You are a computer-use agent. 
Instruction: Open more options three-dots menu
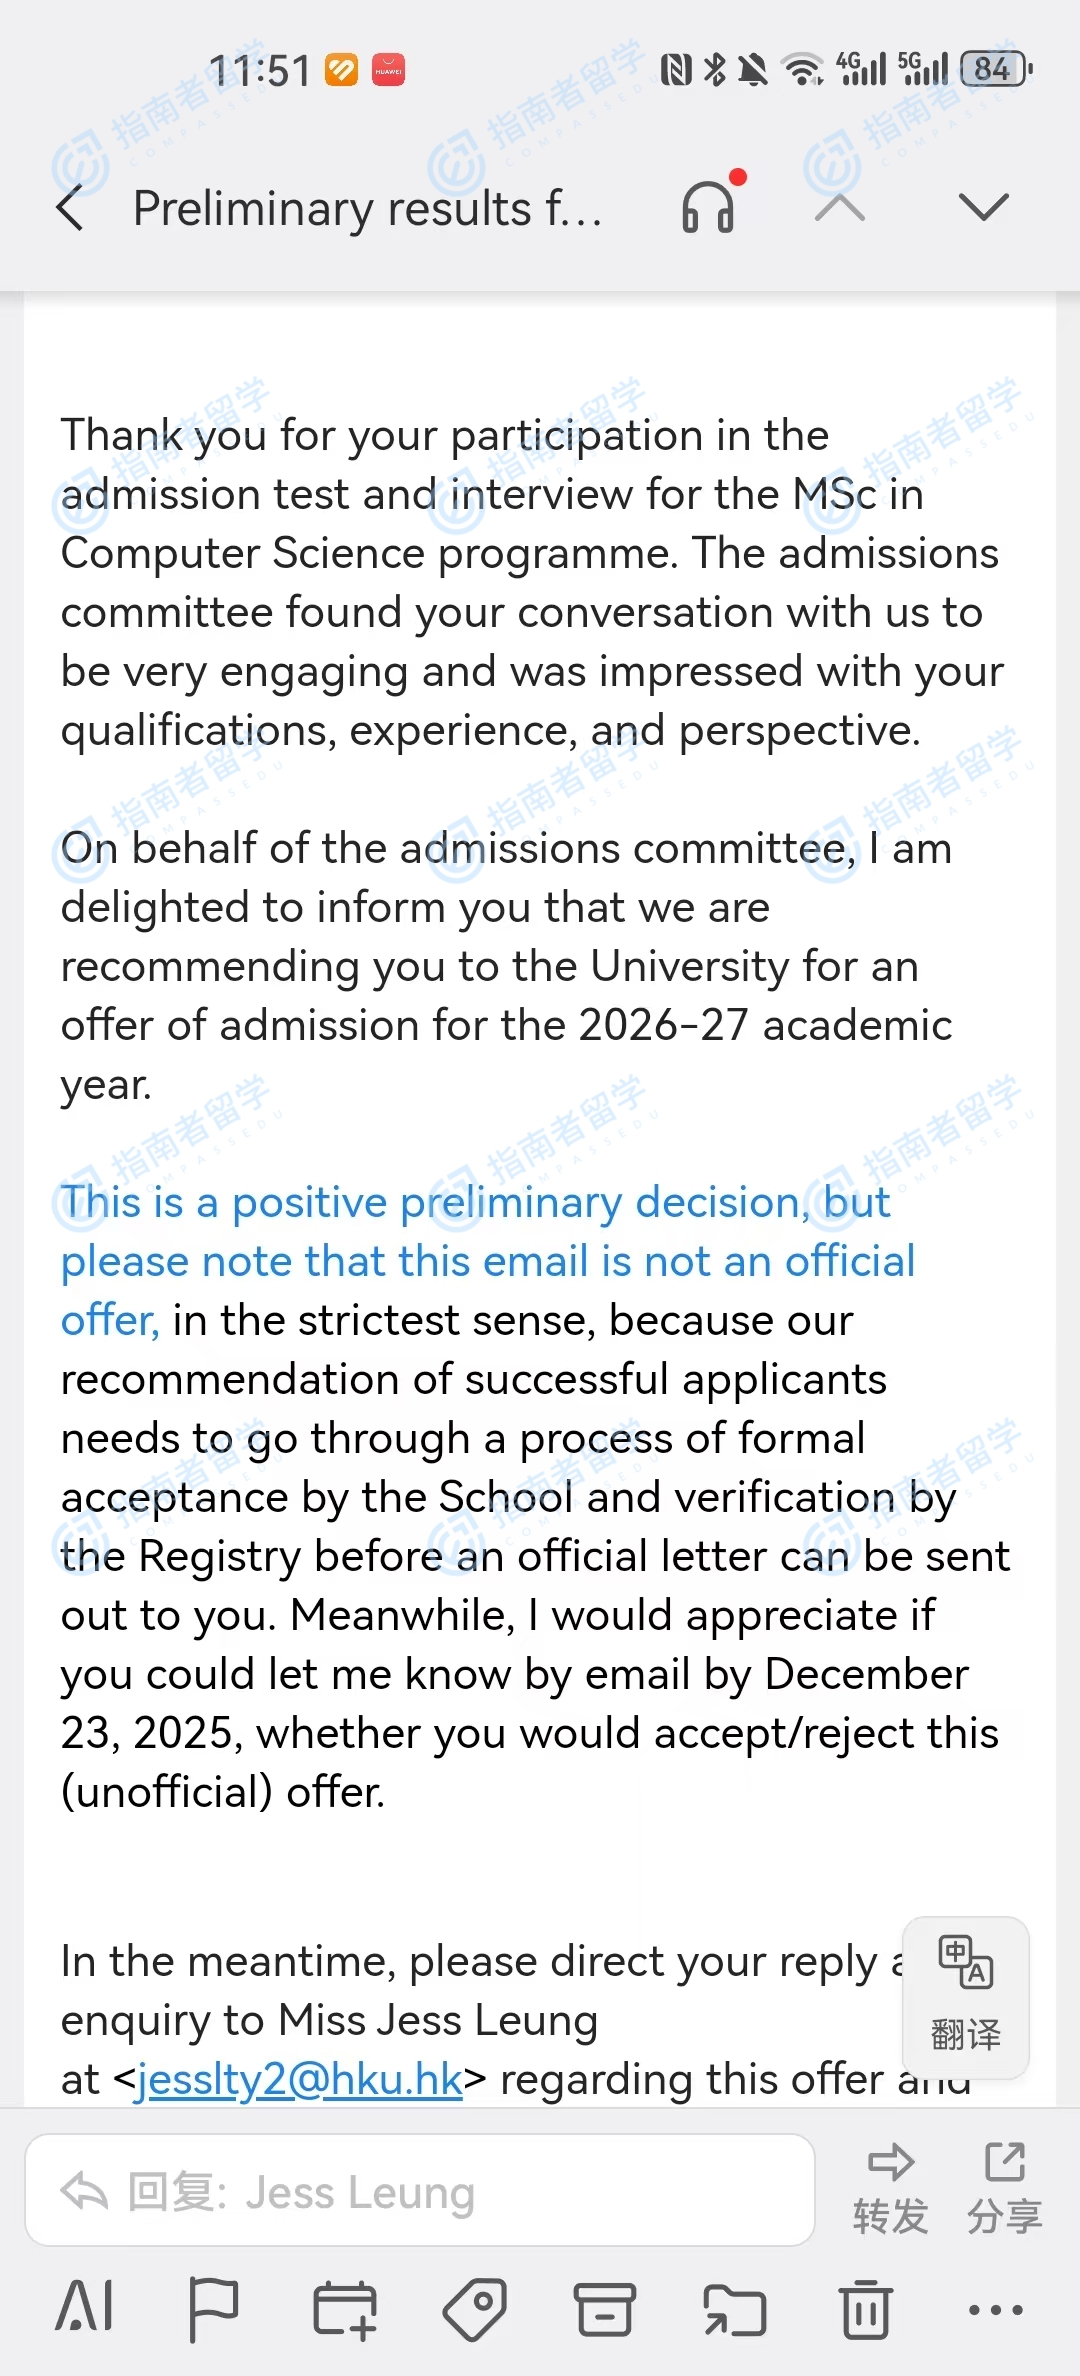tap(995, 2309)
